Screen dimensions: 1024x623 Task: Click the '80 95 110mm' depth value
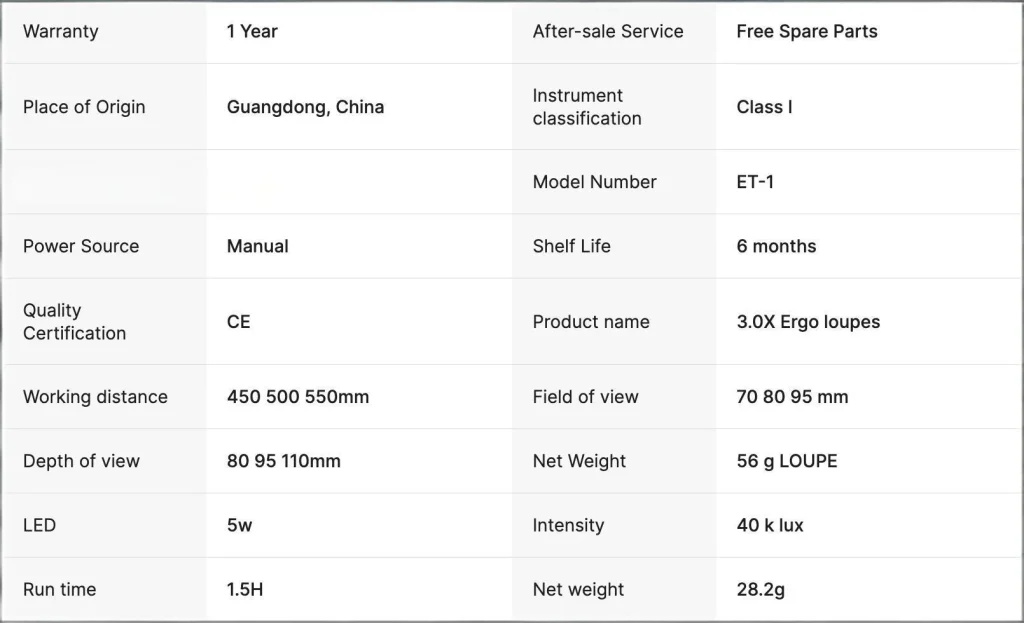point(283,461)
